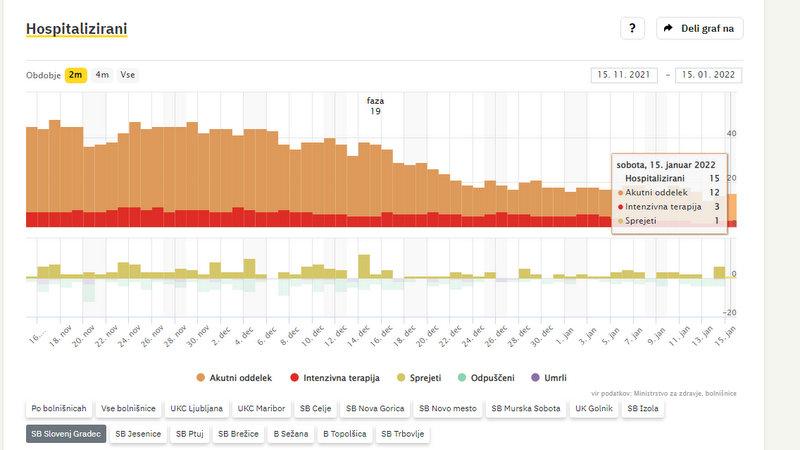Switch the period to 4m
The width and height of the screenshot is (800, 450).
[x=102, y=75]
